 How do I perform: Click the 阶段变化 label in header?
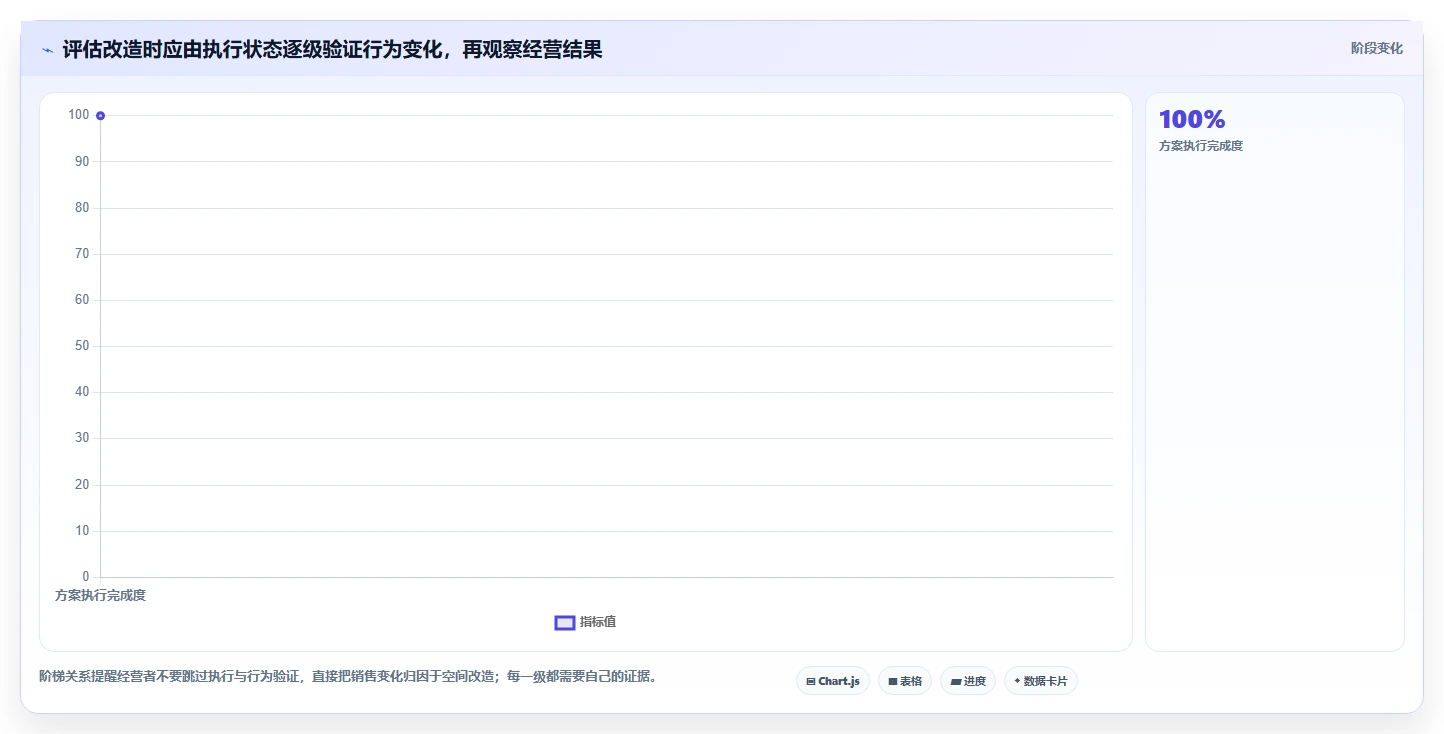pyautogui.click(x=1376, y=48)
